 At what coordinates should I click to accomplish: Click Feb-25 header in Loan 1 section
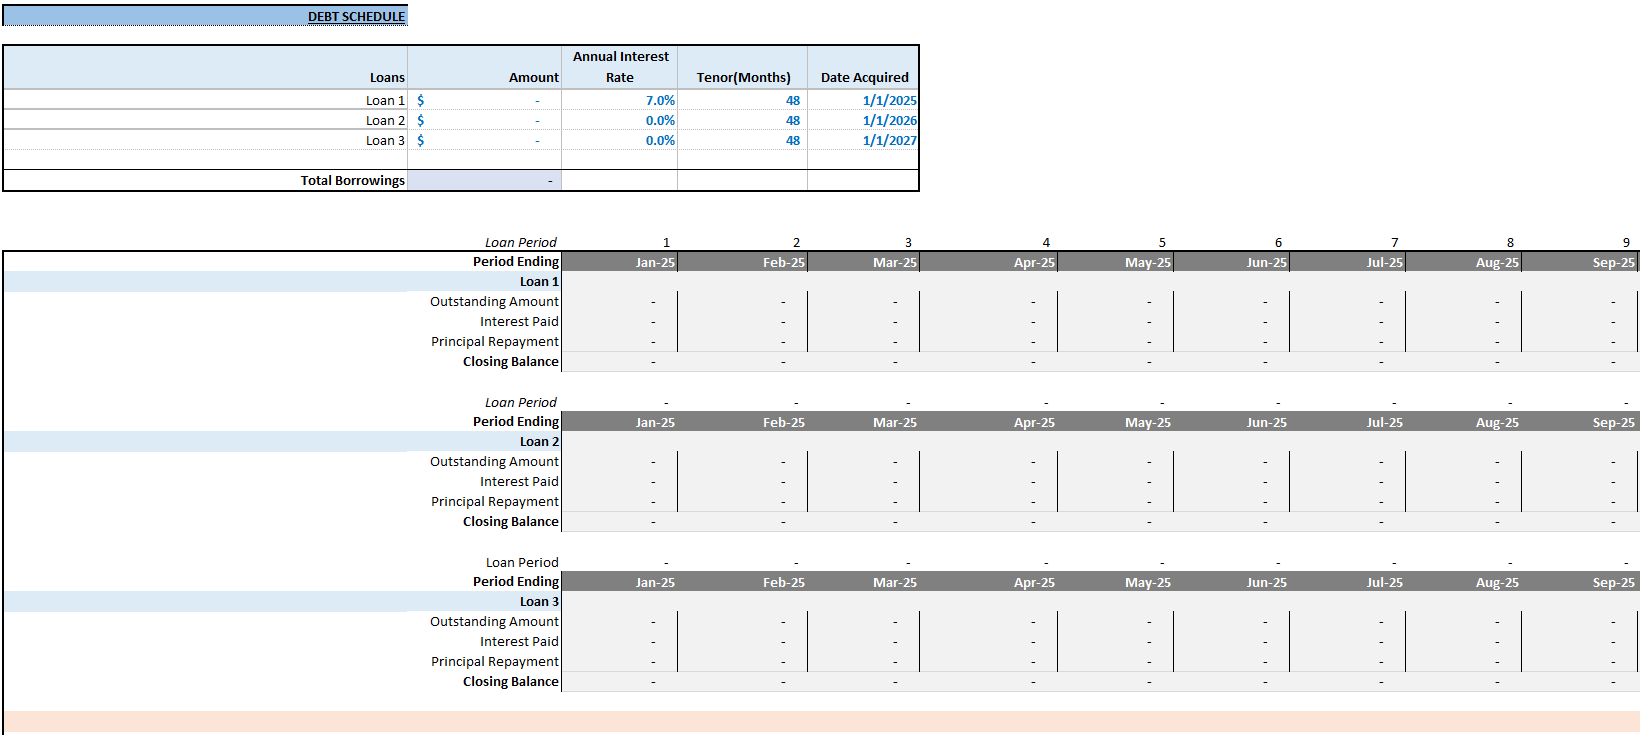(743, 262)
